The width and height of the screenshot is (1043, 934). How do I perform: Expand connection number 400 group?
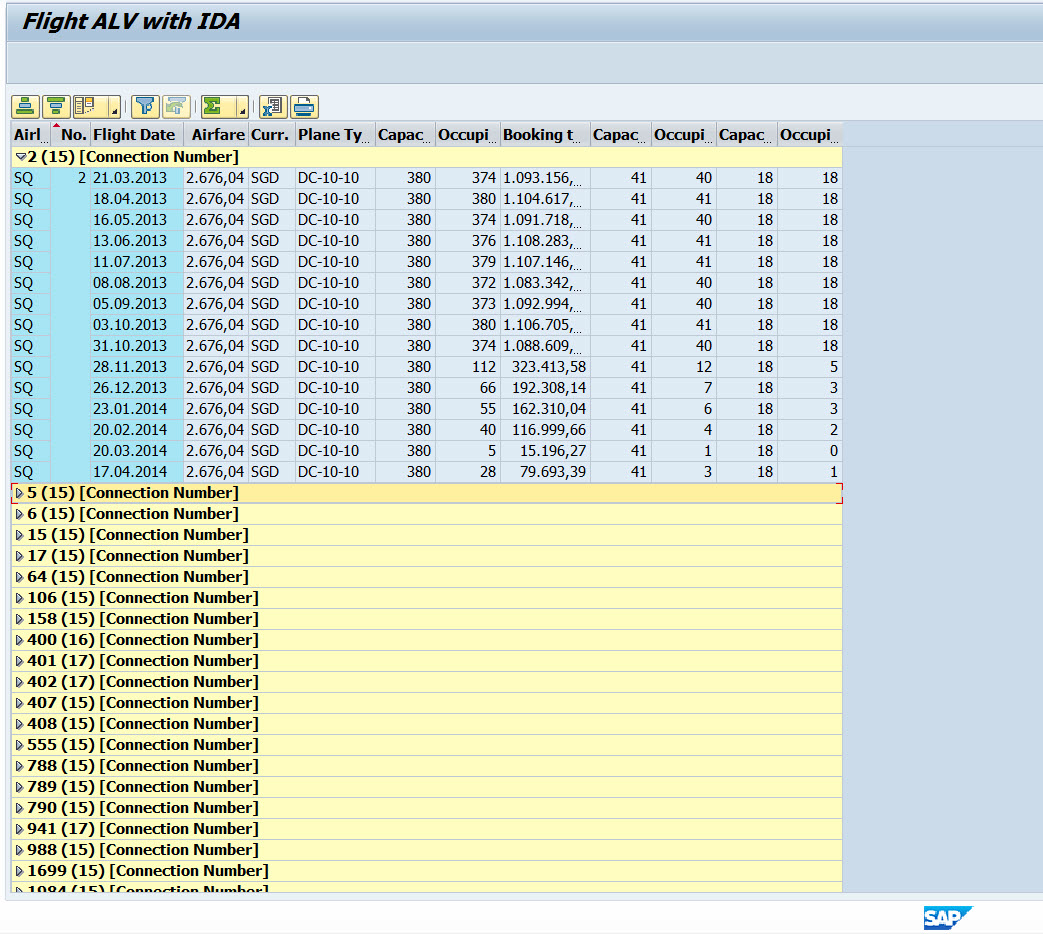pyautogui.click(x=19, y=639)
